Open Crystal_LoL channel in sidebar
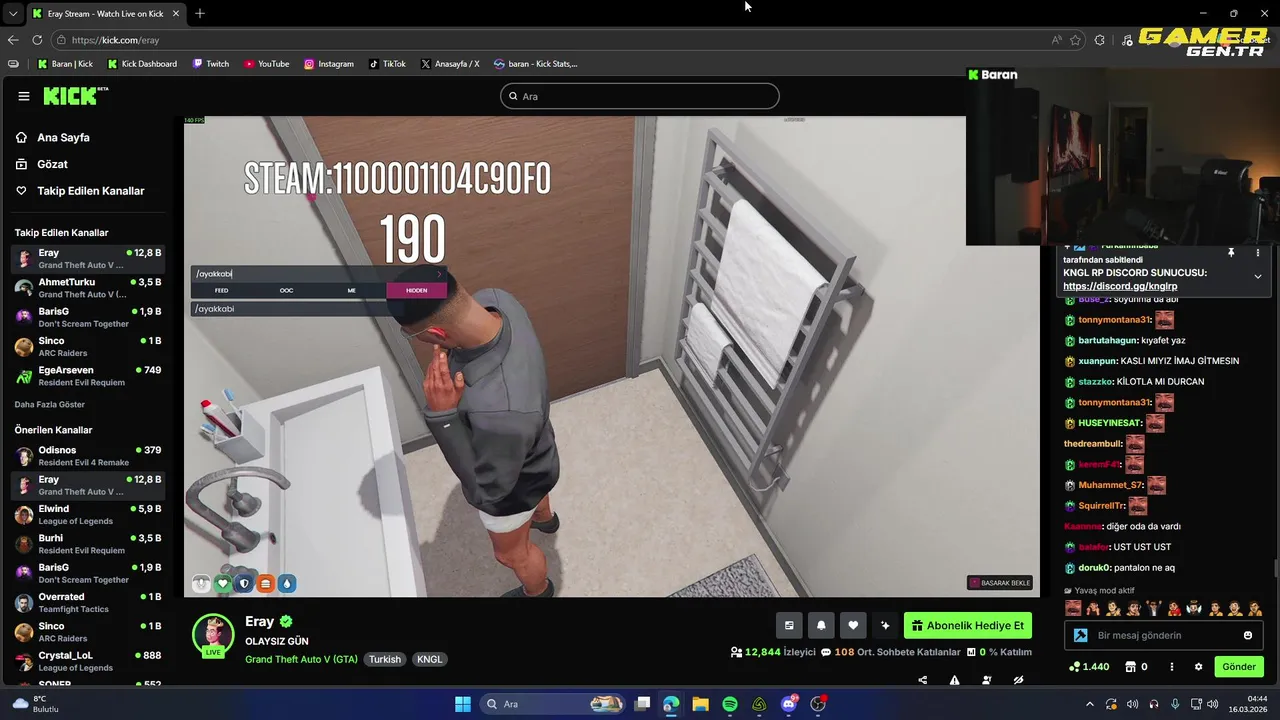Screen dimensions: 1280x720 coord(88,661)
